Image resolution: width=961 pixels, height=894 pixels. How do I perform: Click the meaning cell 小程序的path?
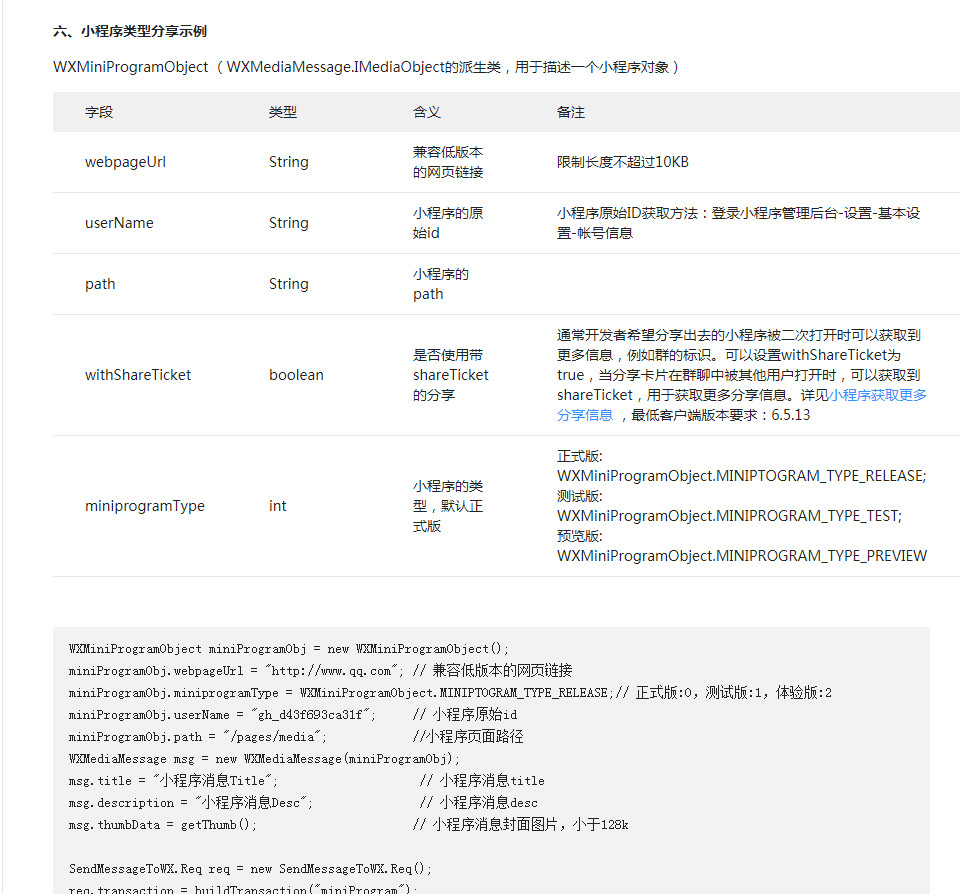click(x=441, y=284)
